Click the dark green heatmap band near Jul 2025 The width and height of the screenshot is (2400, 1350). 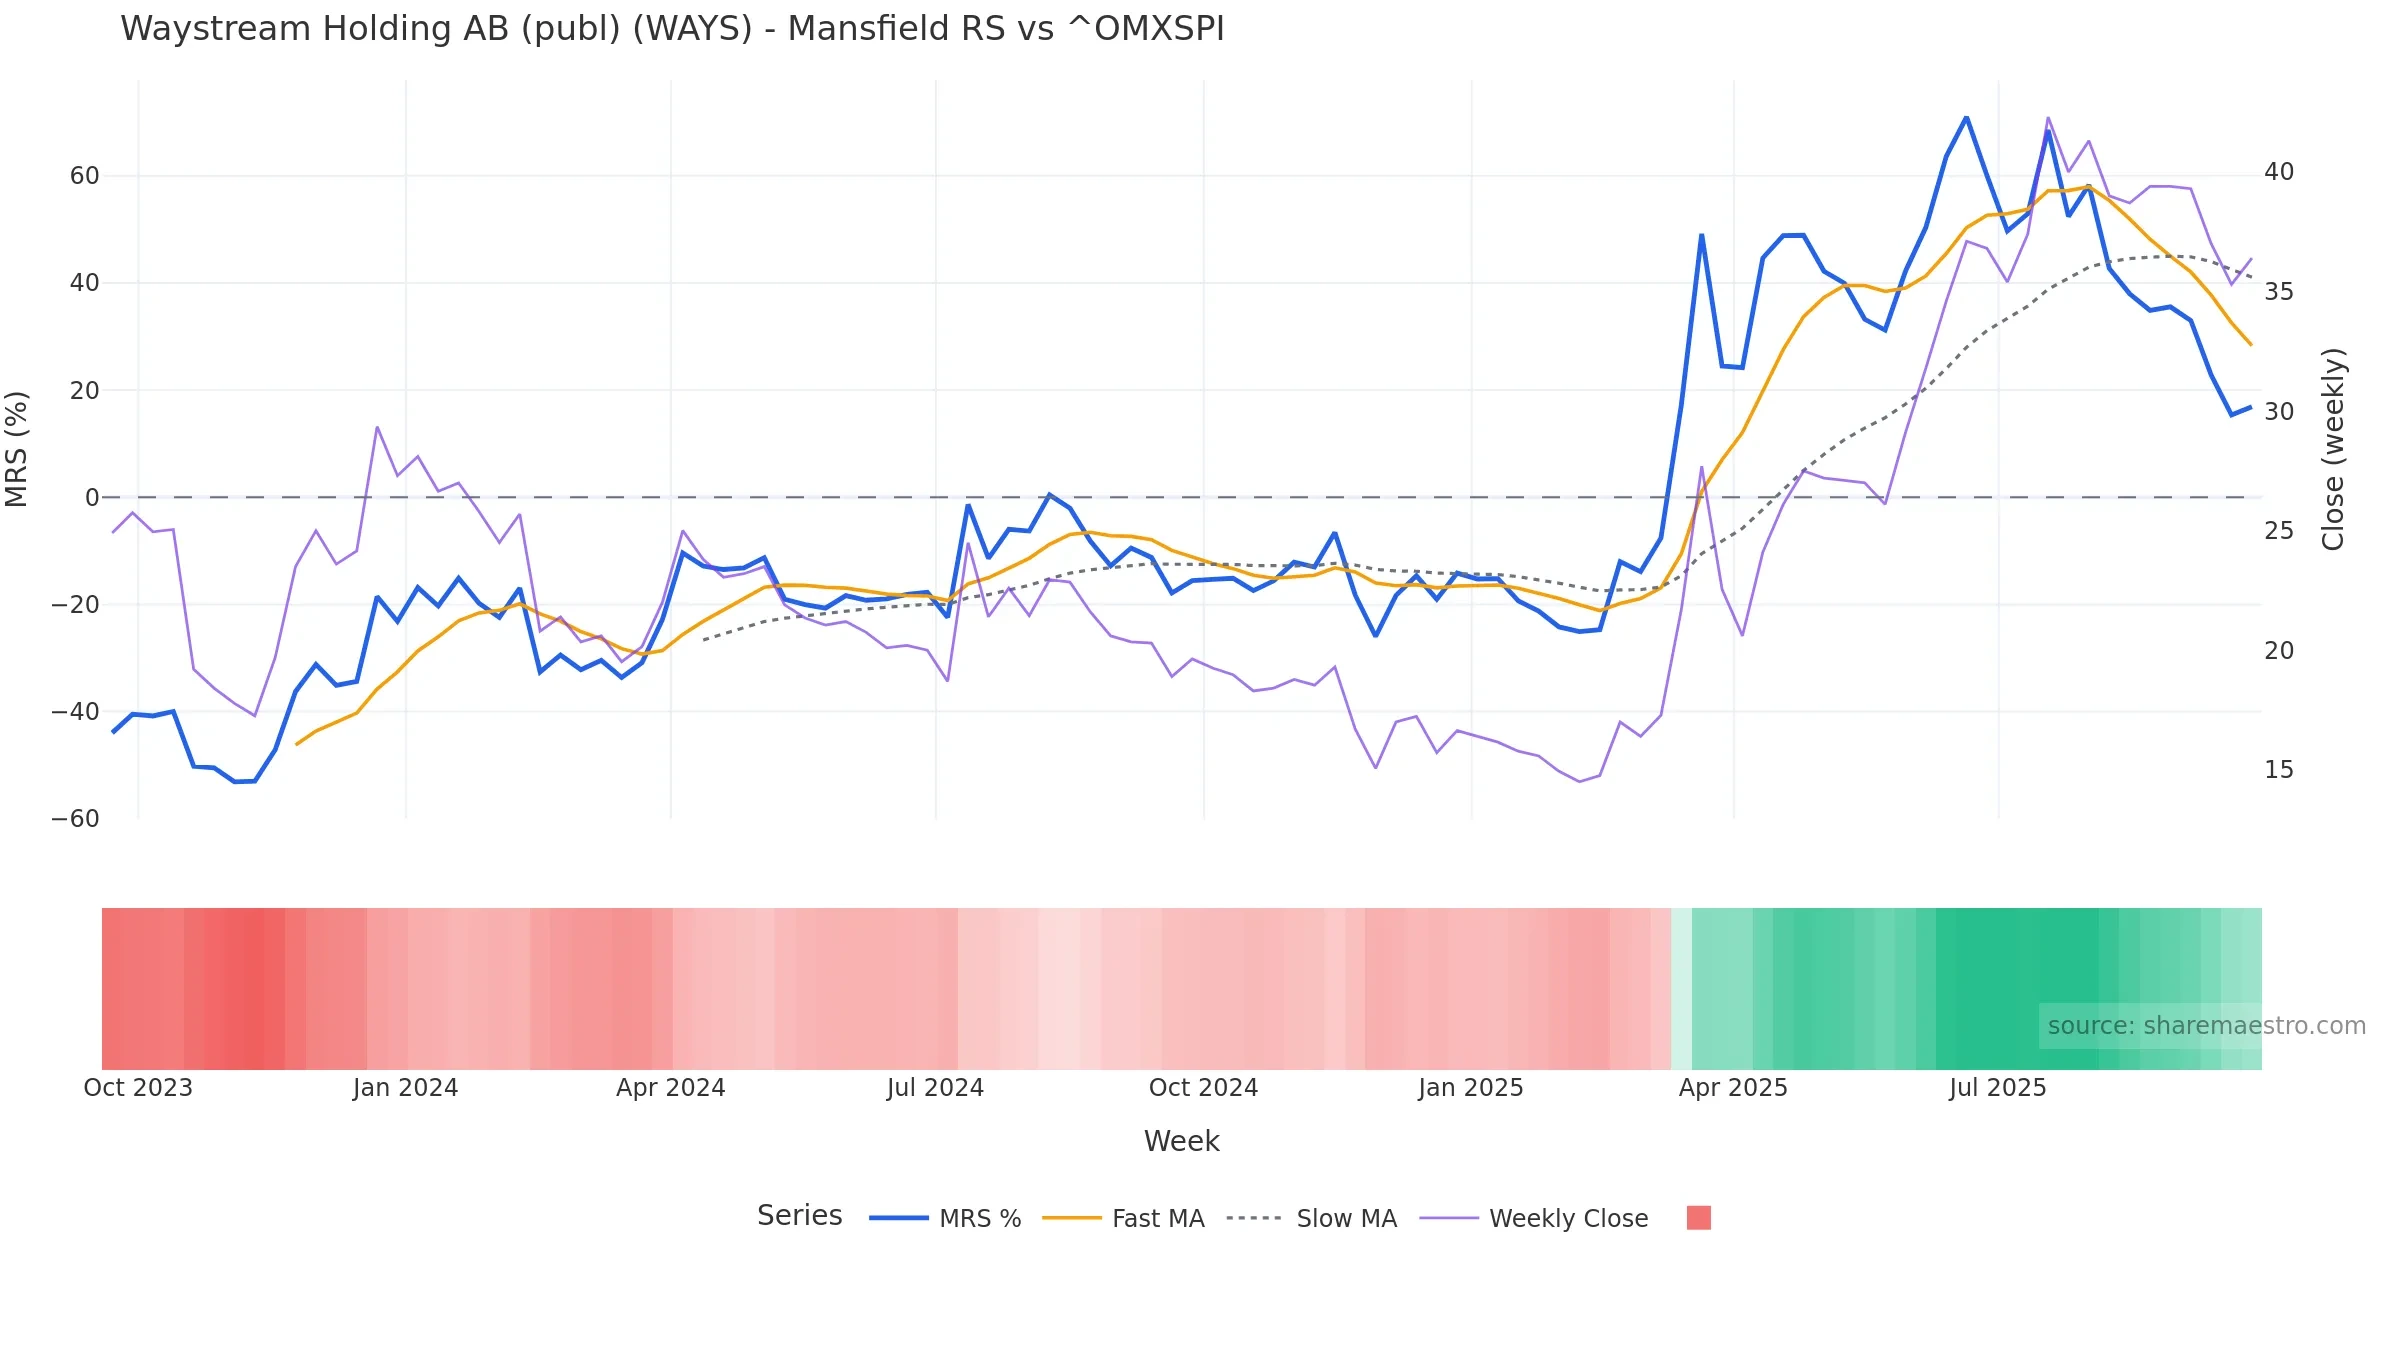2016,988
